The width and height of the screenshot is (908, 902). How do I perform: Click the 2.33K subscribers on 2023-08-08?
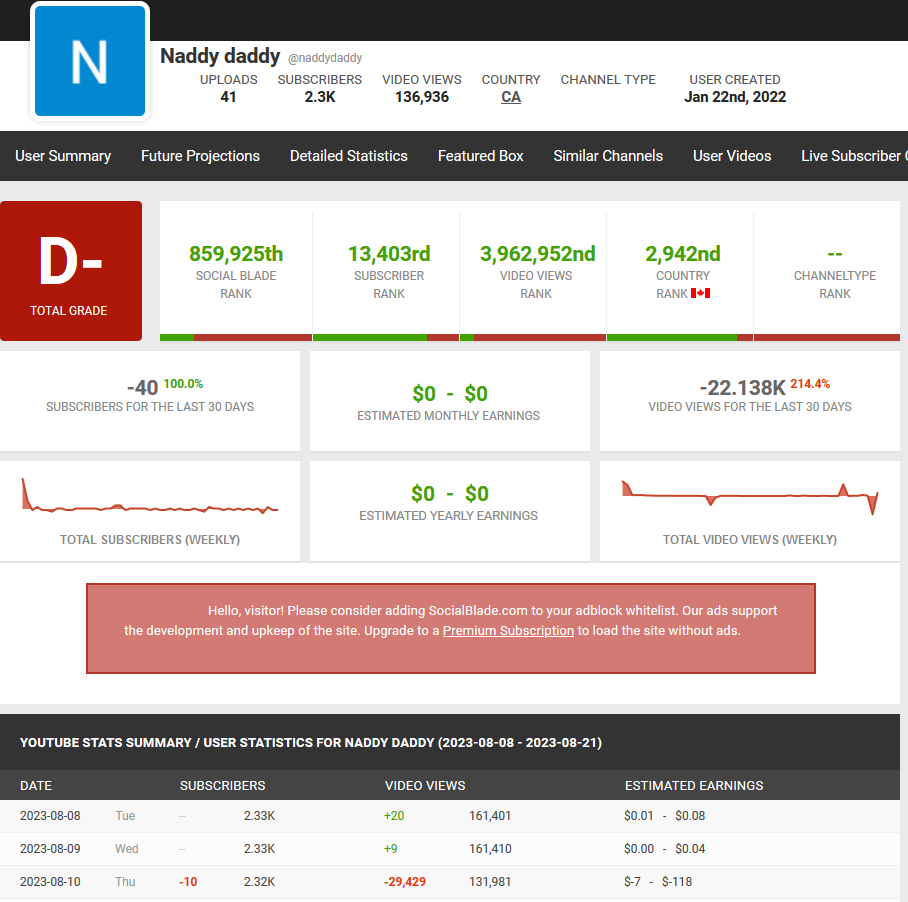click(259, 816)
